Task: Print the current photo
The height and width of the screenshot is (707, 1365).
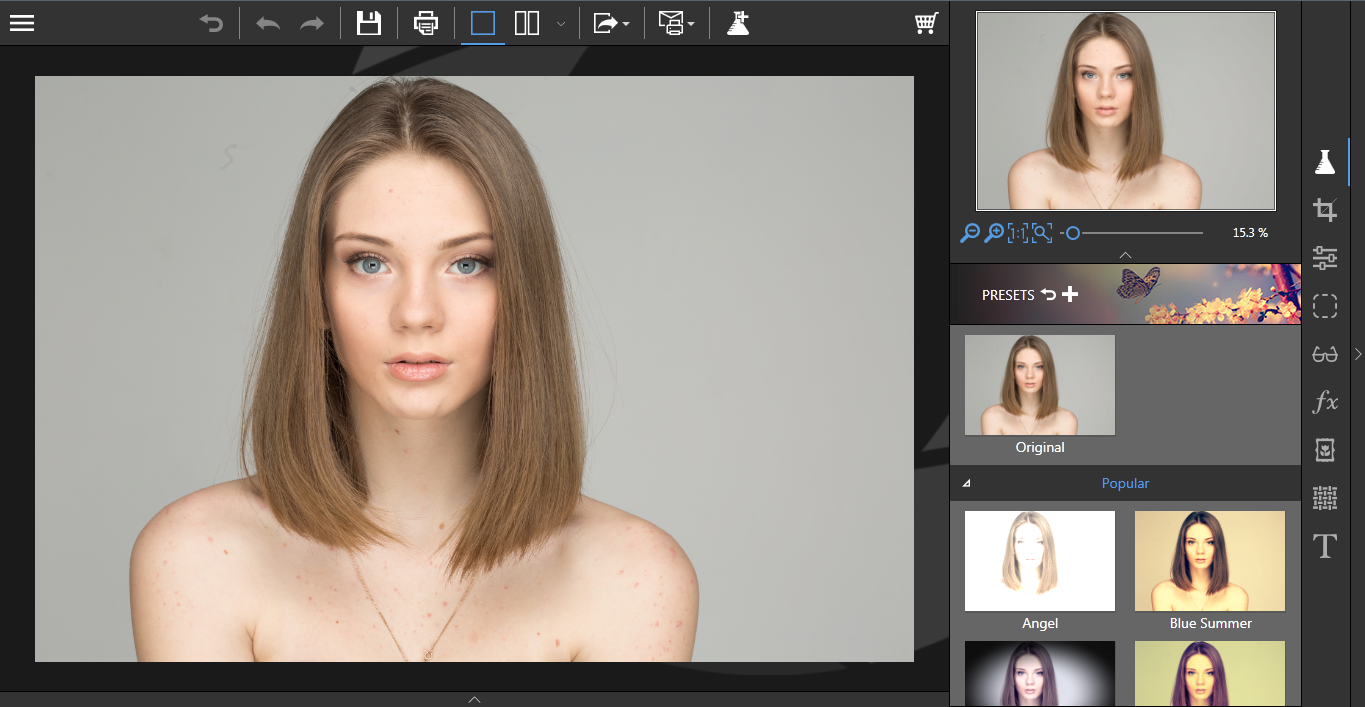Action: [x=426, y=22]
